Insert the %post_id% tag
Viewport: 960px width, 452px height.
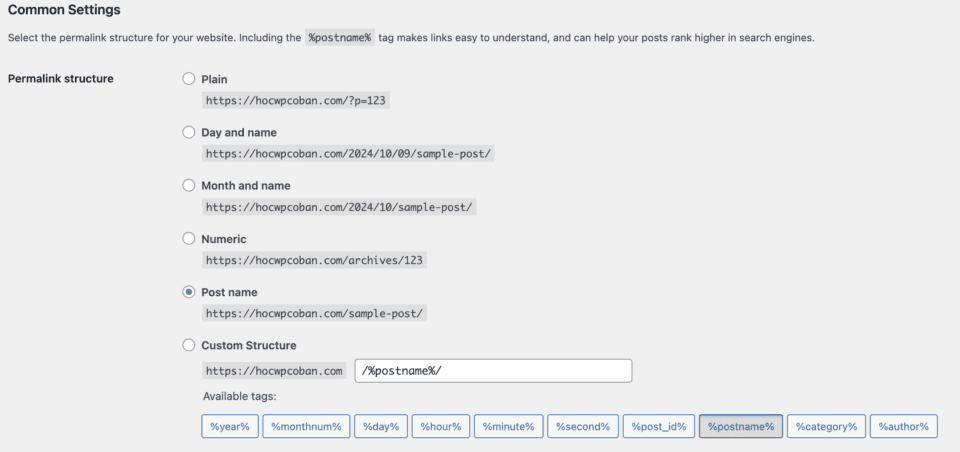tap(658, 426)
